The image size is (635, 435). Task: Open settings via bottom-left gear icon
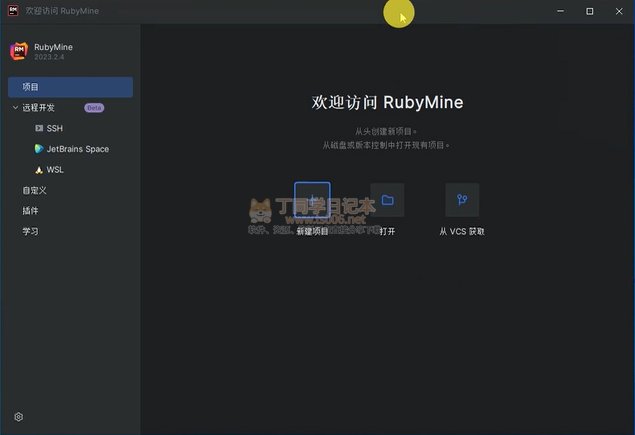click(18, 416)
